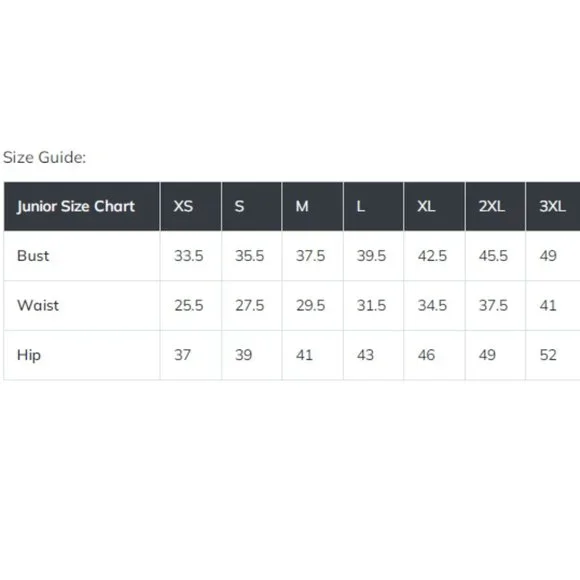Click the M size column header

pos(313,206)
